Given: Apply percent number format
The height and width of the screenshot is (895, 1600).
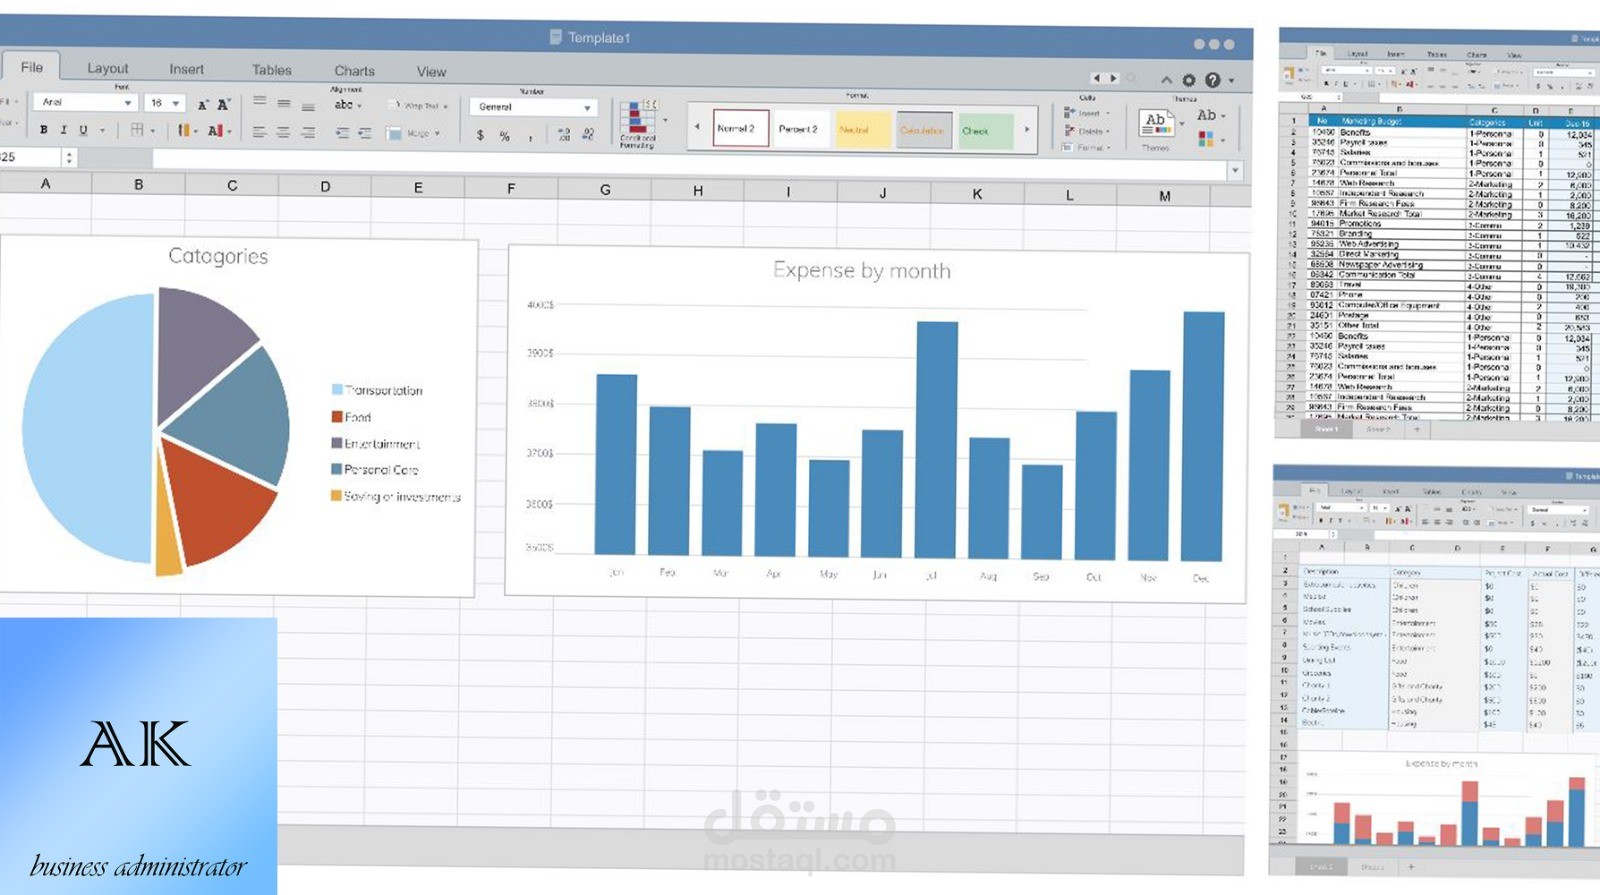Looking at the screenshot, I should click(505, 136).
